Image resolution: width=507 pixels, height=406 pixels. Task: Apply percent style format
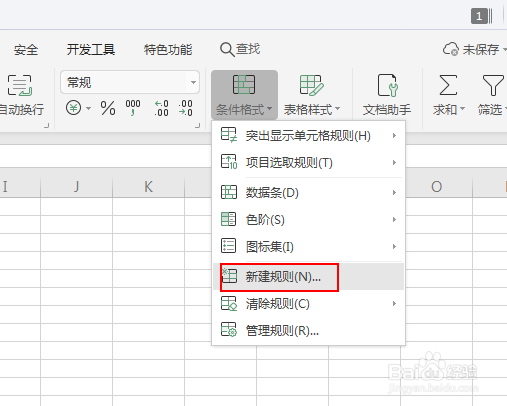tap(108, 108)
